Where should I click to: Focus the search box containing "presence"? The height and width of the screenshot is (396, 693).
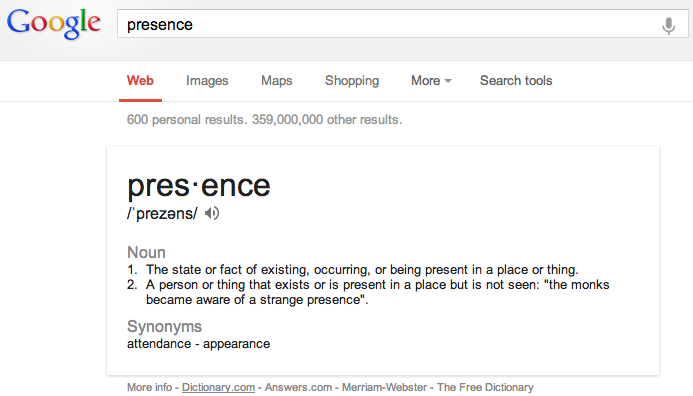pos(402,24)
